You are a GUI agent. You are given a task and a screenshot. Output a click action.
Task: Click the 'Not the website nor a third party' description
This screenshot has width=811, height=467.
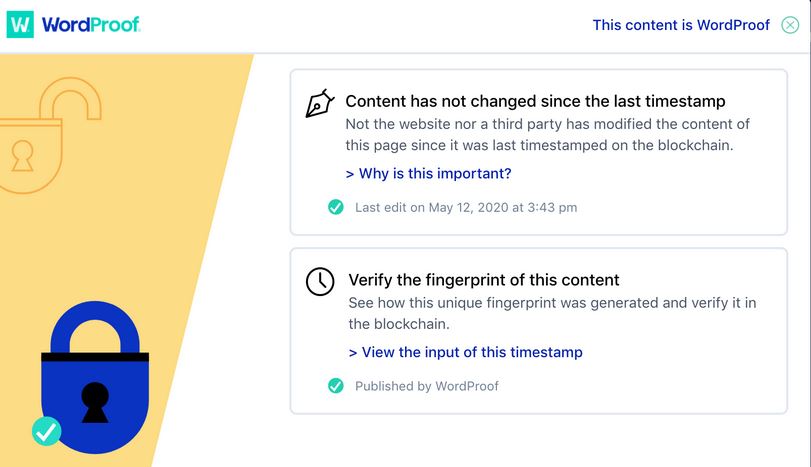click(x=547, y=134)
